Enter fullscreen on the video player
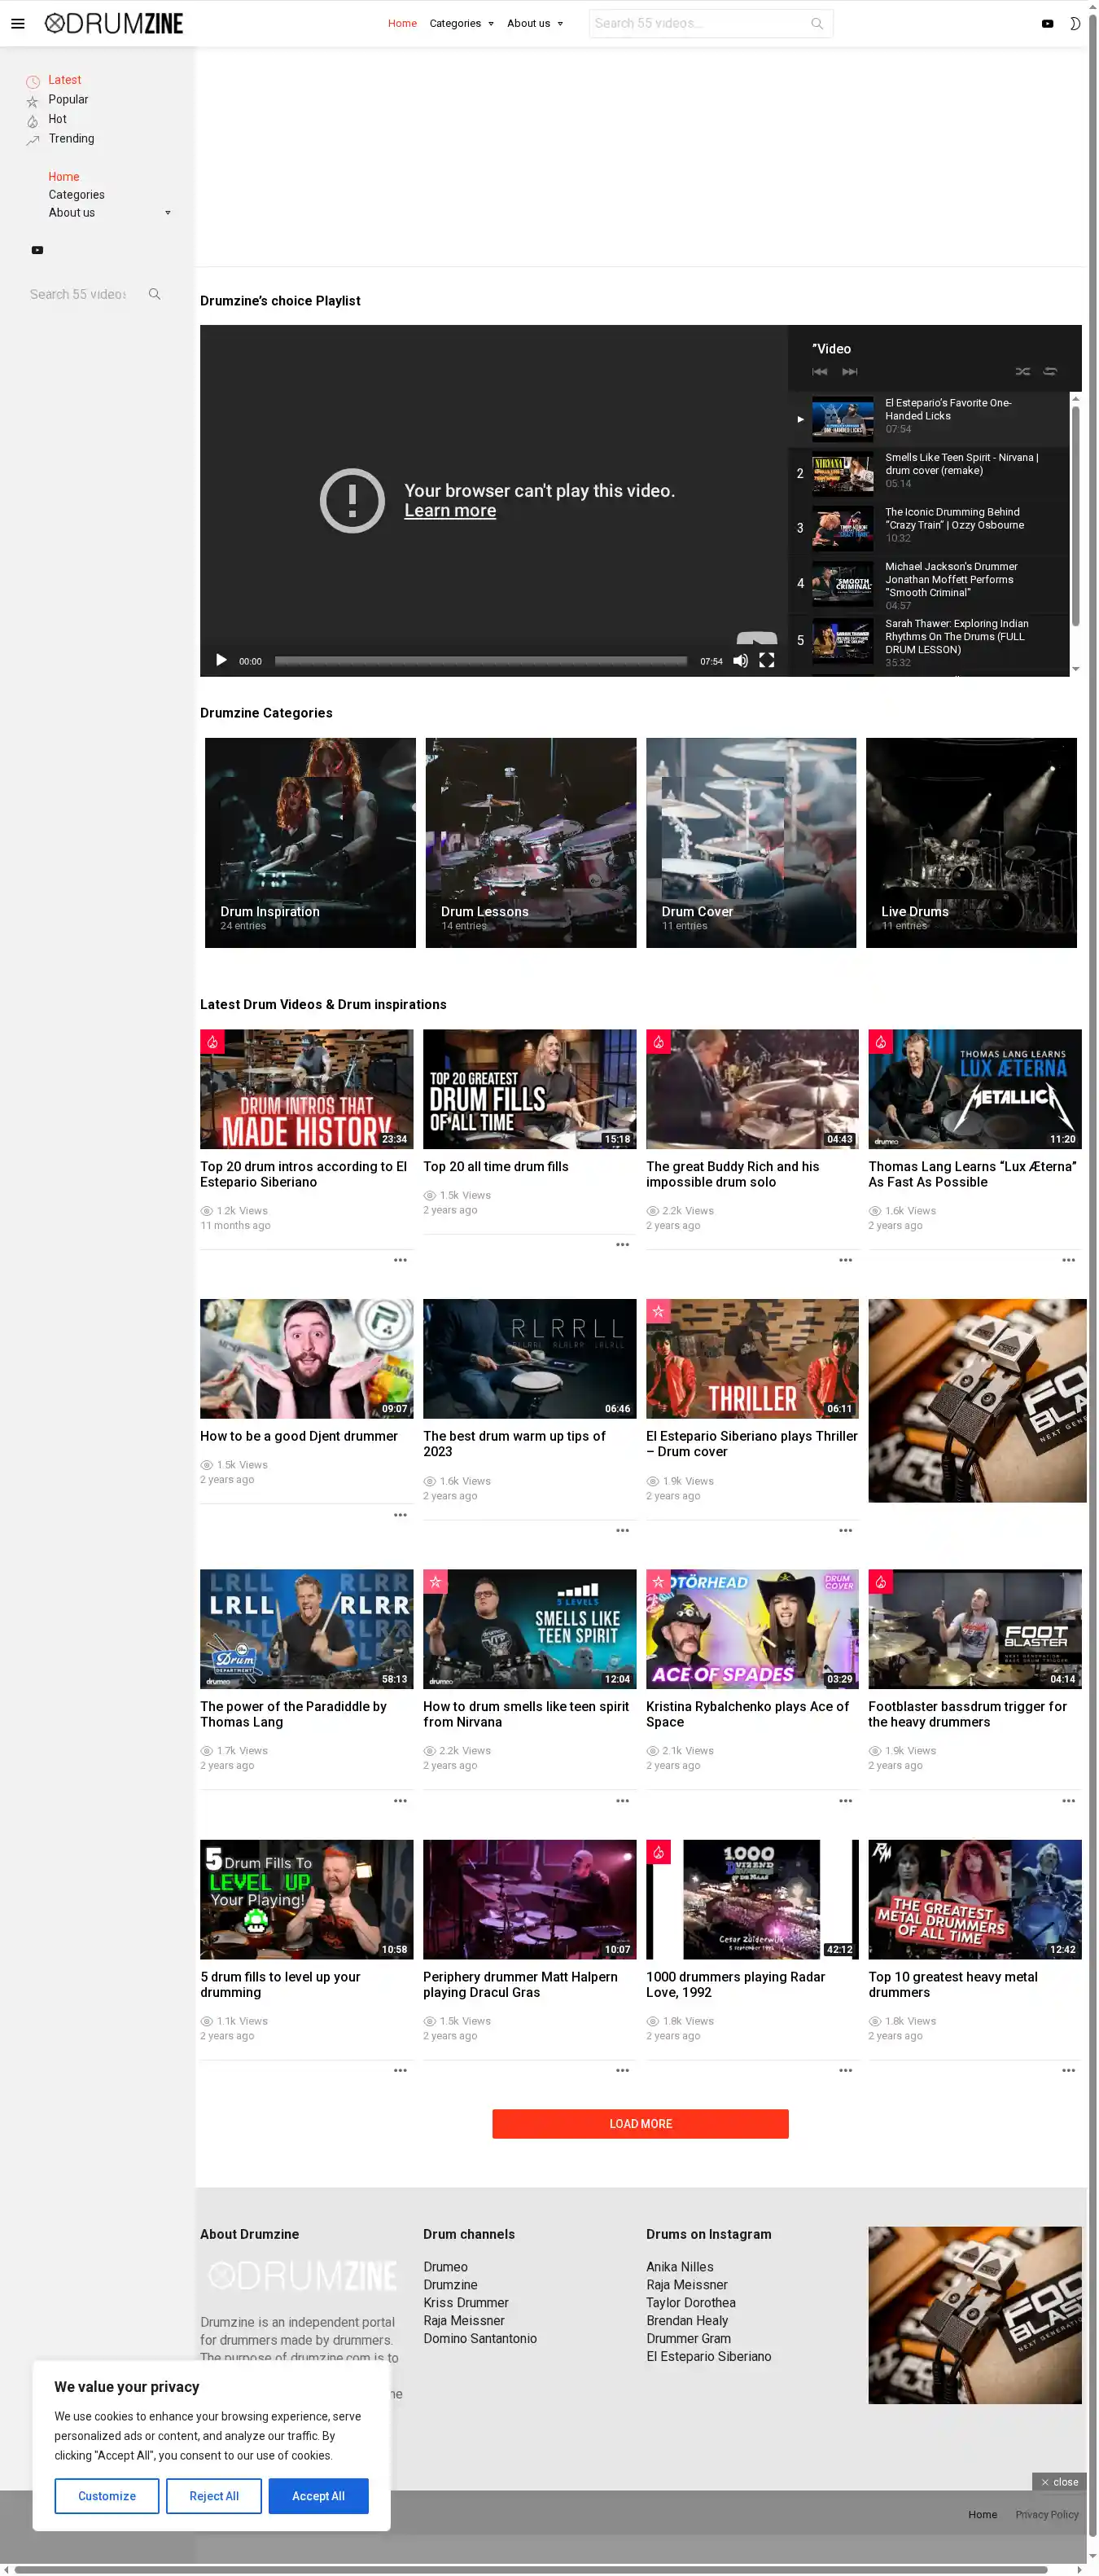This screenshot has height=2576, width=1099. point(767,661)
